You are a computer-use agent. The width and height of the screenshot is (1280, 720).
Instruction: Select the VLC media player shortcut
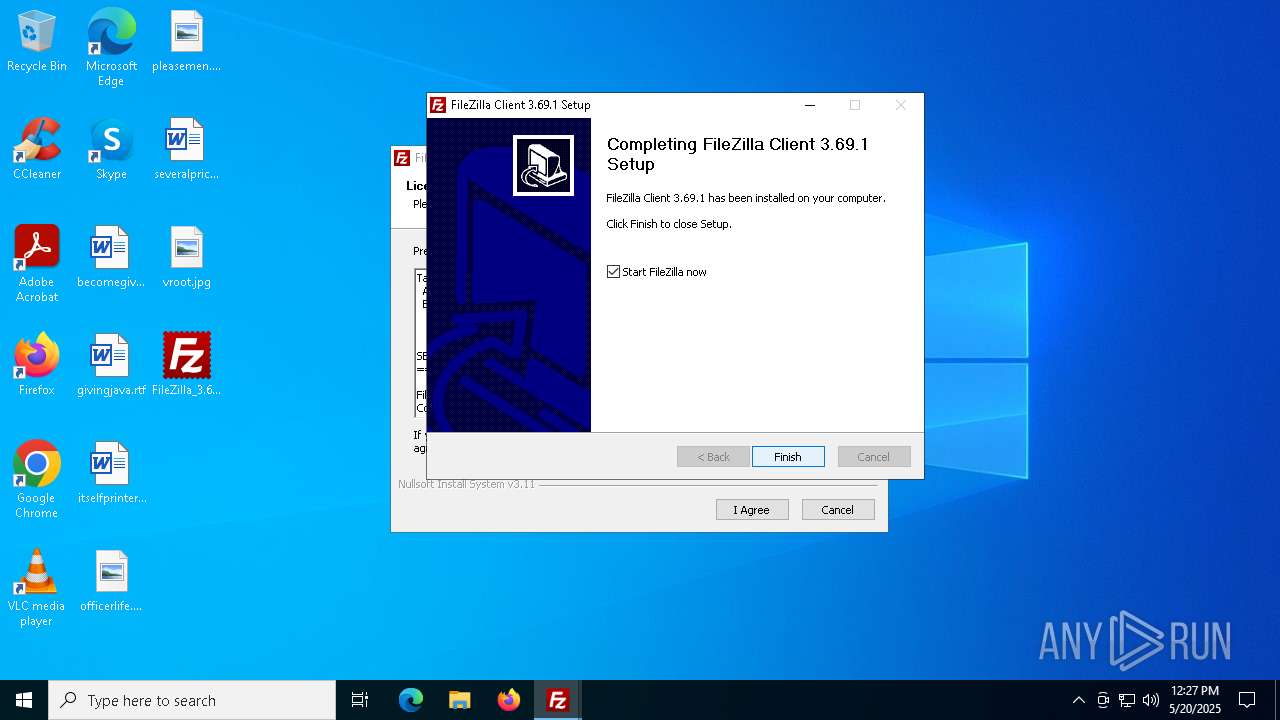coord(37,588)
